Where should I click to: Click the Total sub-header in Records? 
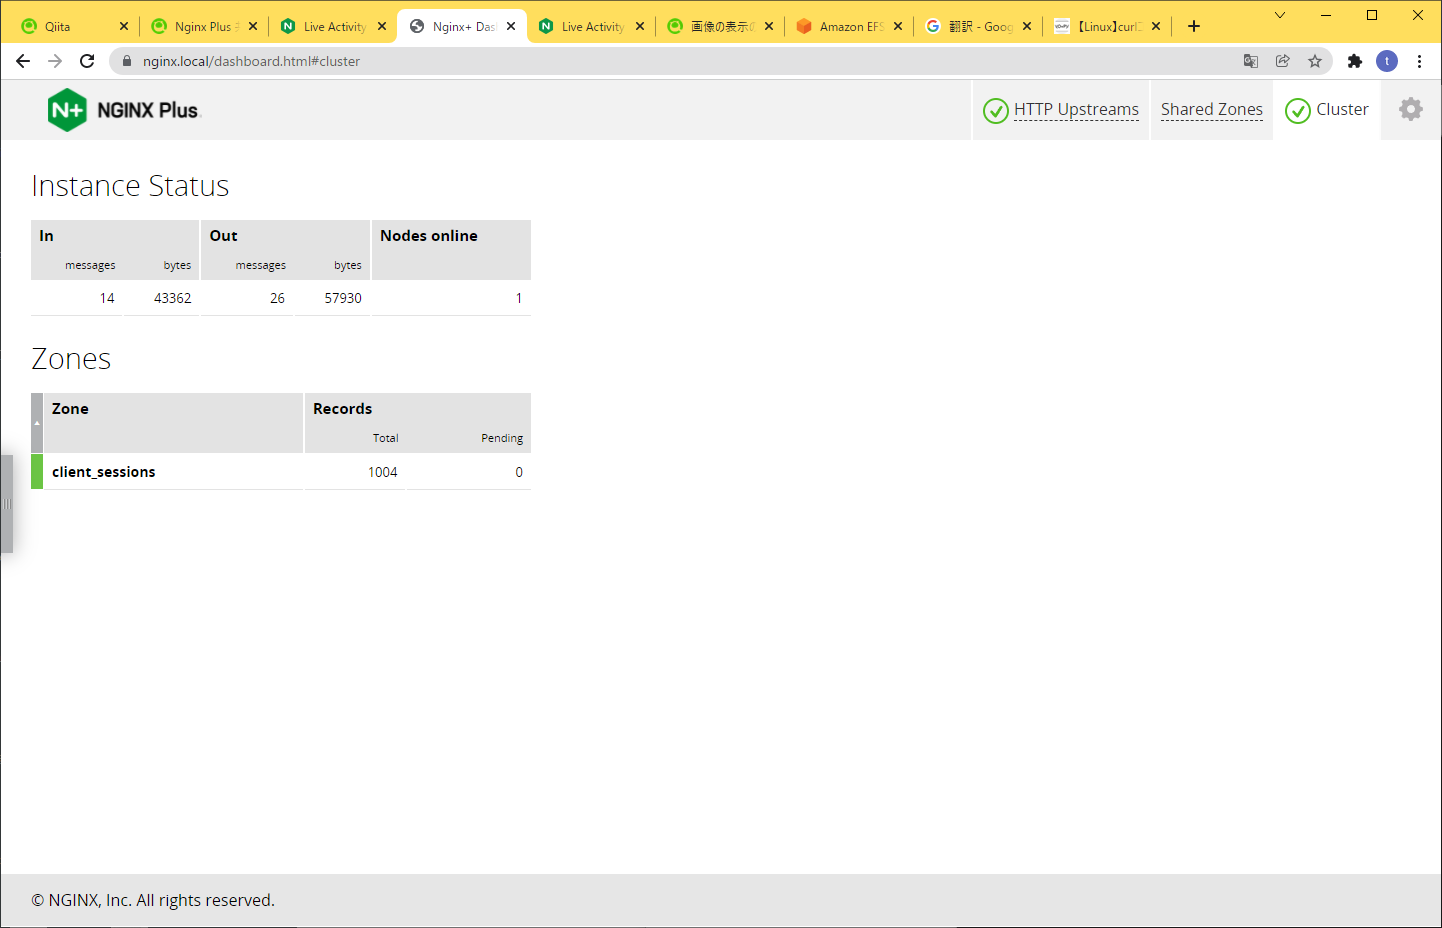point(386,438)
